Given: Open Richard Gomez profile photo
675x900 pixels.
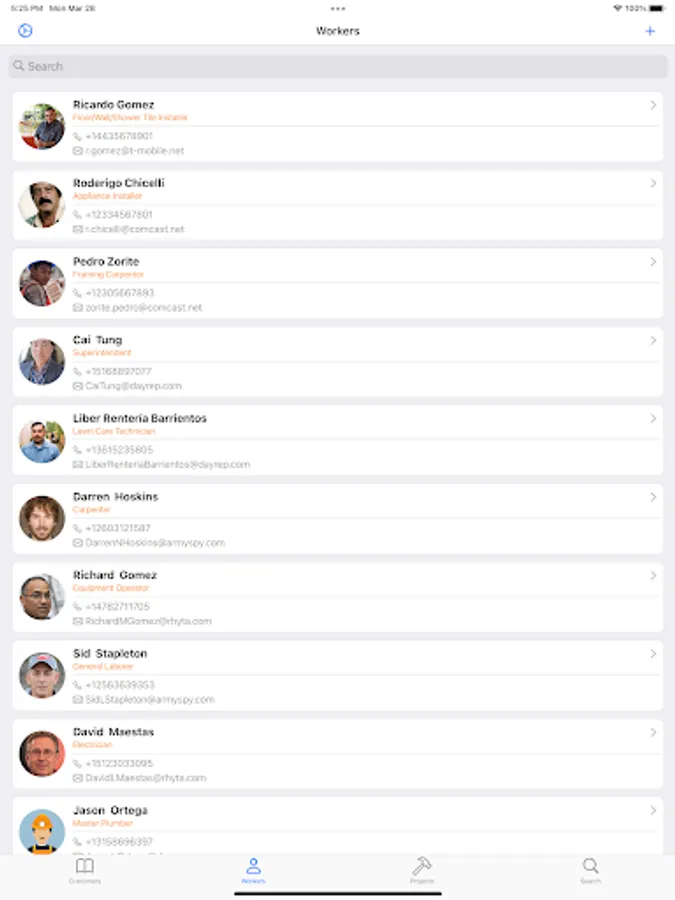Looking at the screenshot, I should pyautogui.click(x=42, y=597).
